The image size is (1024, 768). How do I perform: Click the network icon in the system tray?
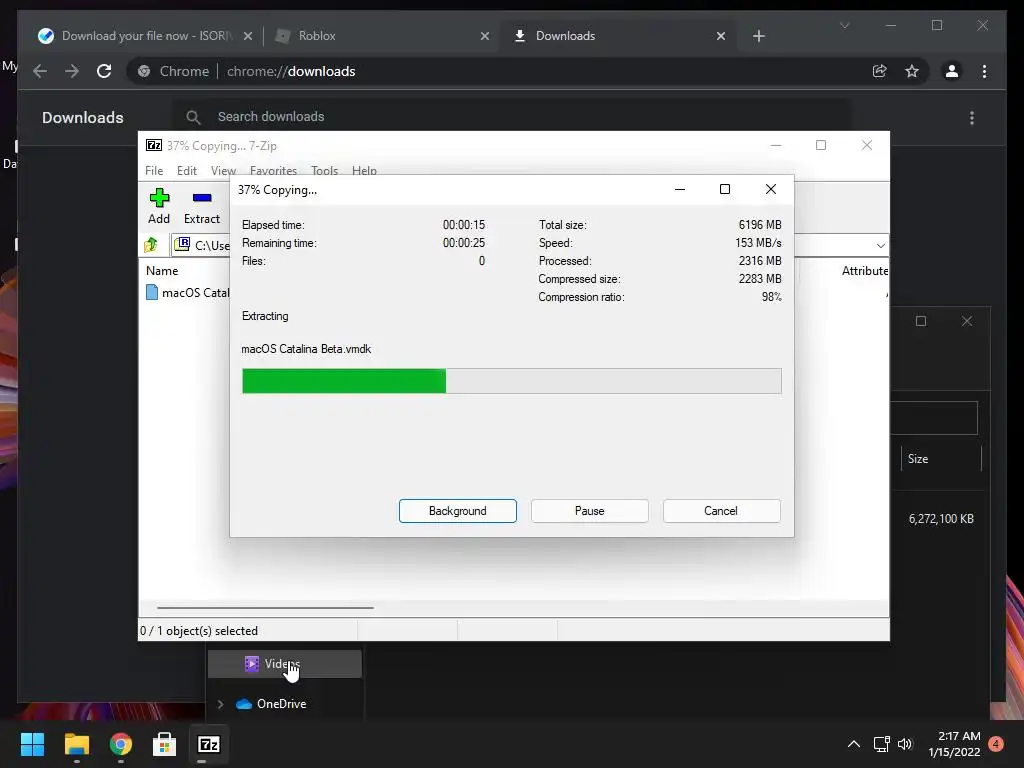point(882,744)
